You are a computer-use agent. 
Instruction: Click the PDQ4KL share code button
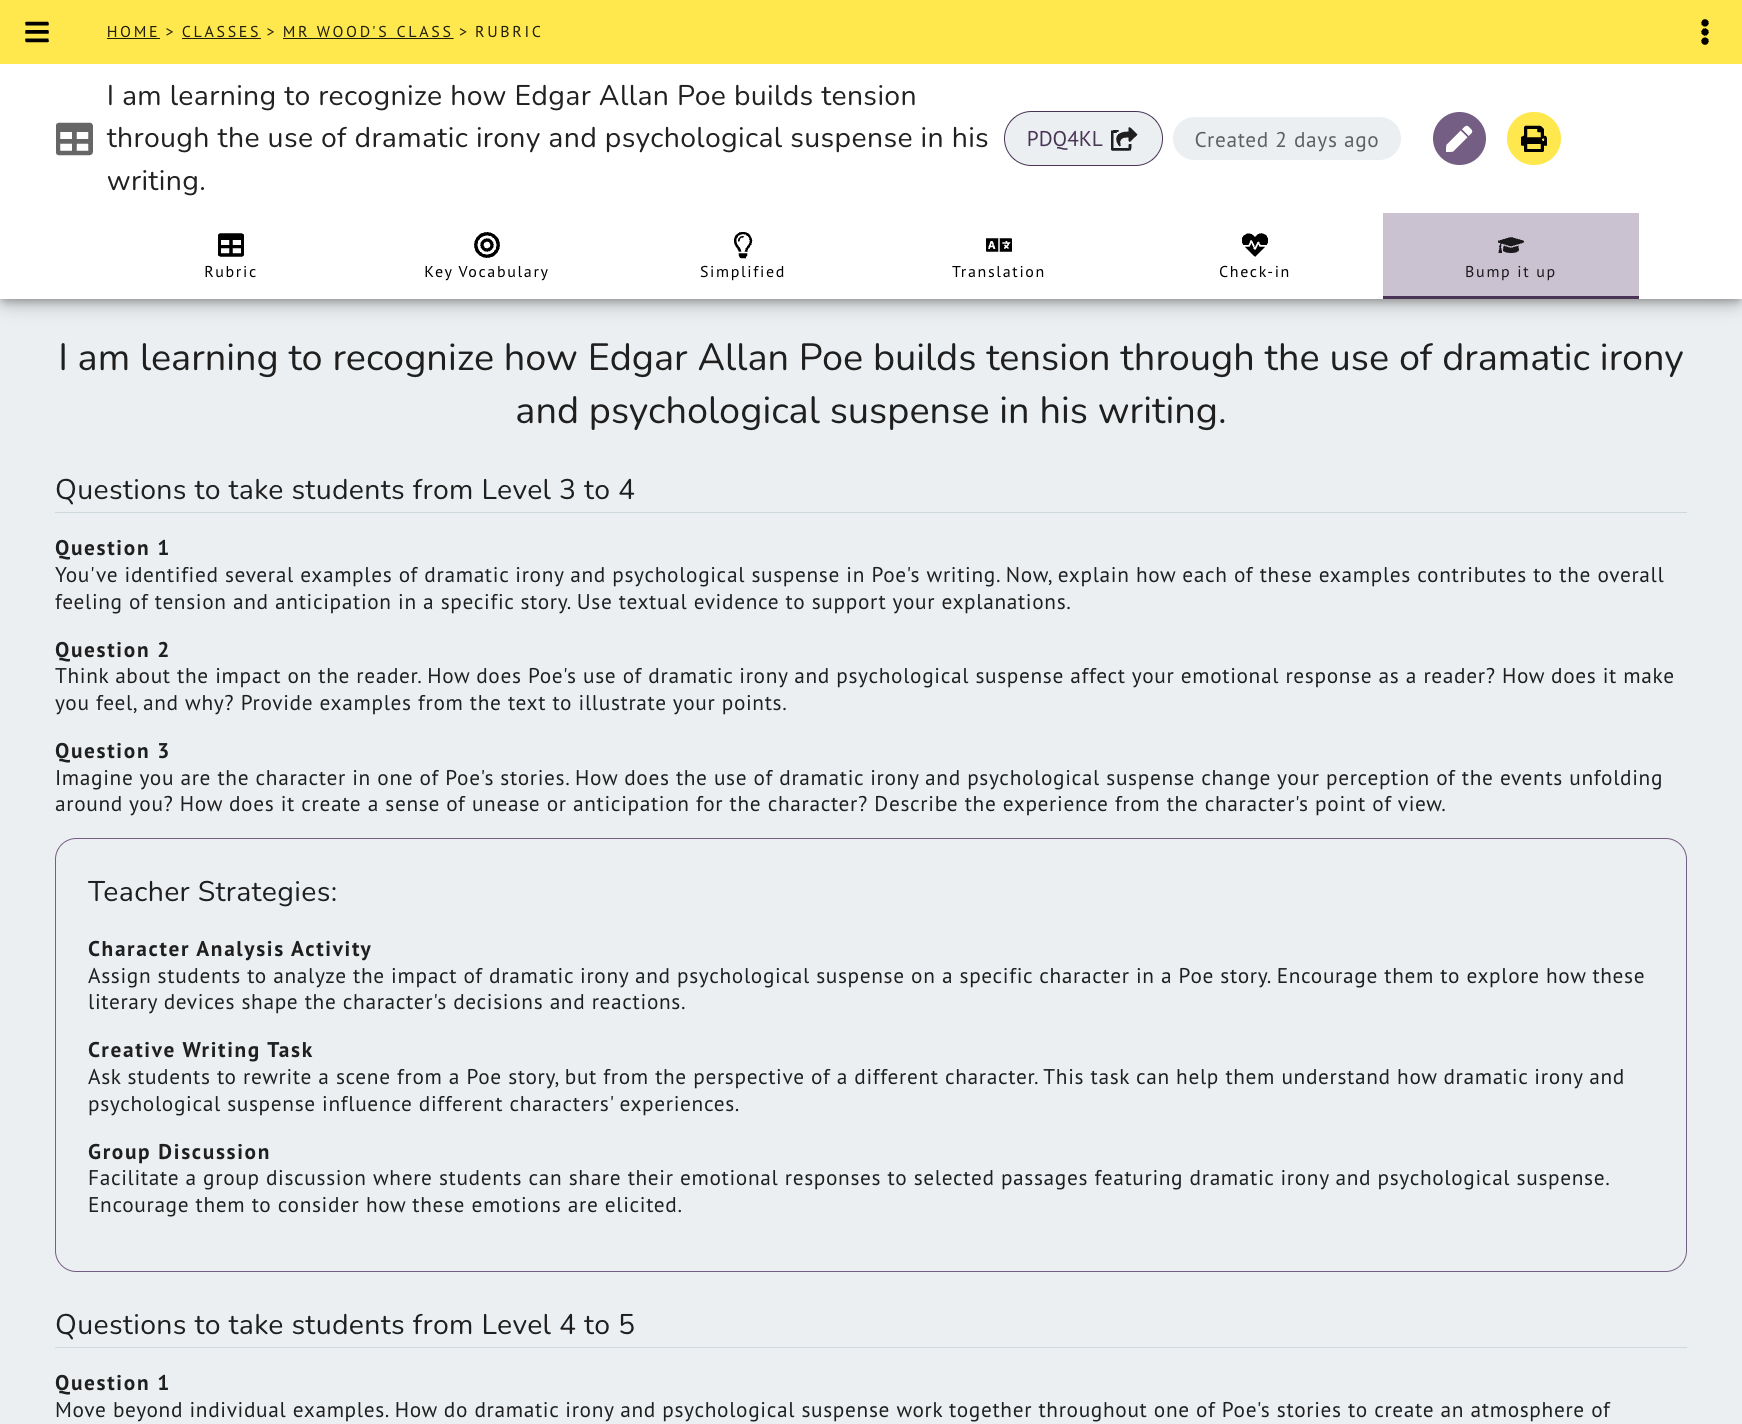(x=1083, y=138)
